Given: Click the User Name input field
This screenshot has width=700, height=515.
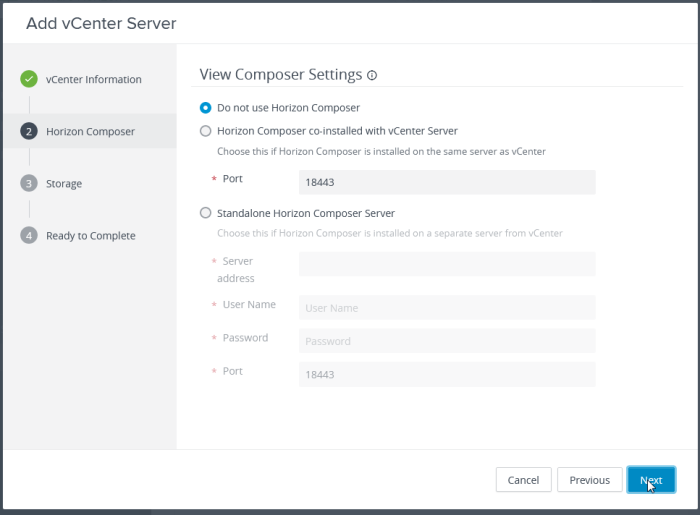Looking at the screenshot, I should (447, 307).
